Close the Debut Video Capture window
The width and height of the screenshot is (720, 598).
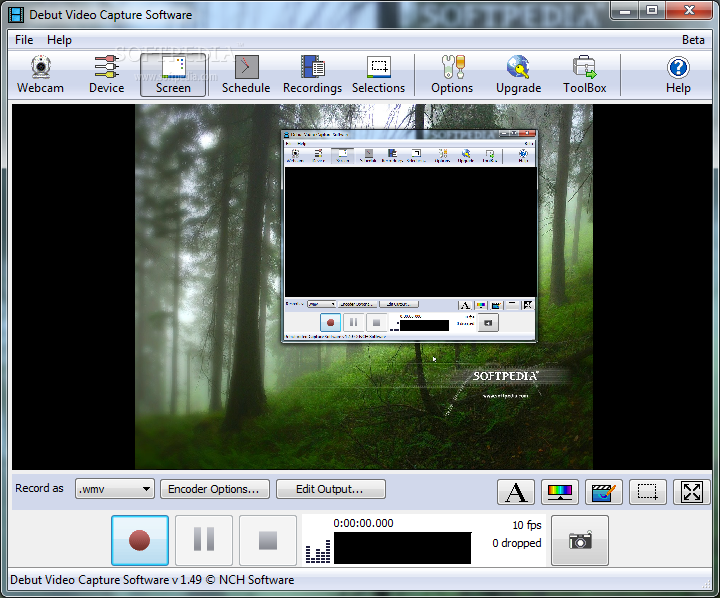click(689, 10)
